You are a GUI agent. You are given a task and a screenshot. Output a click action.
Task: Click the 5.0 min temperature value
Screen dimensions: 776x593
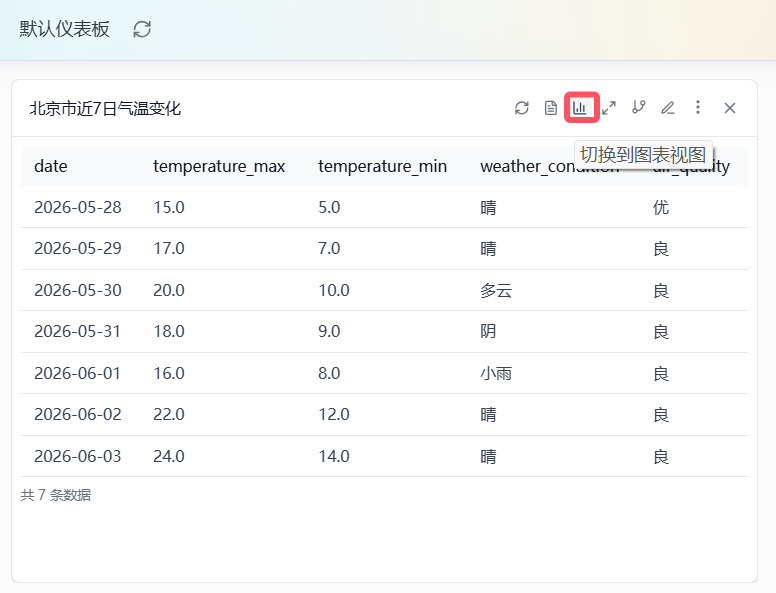pos(329,207)
